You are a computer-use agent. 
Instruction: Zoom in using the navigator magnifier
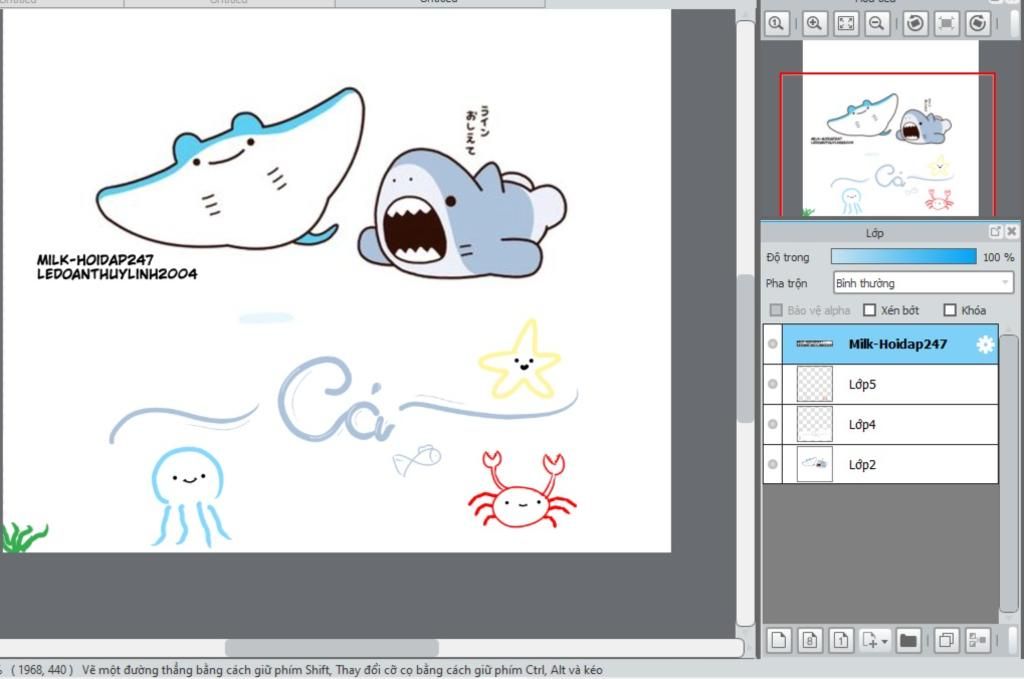pos(814,24)
